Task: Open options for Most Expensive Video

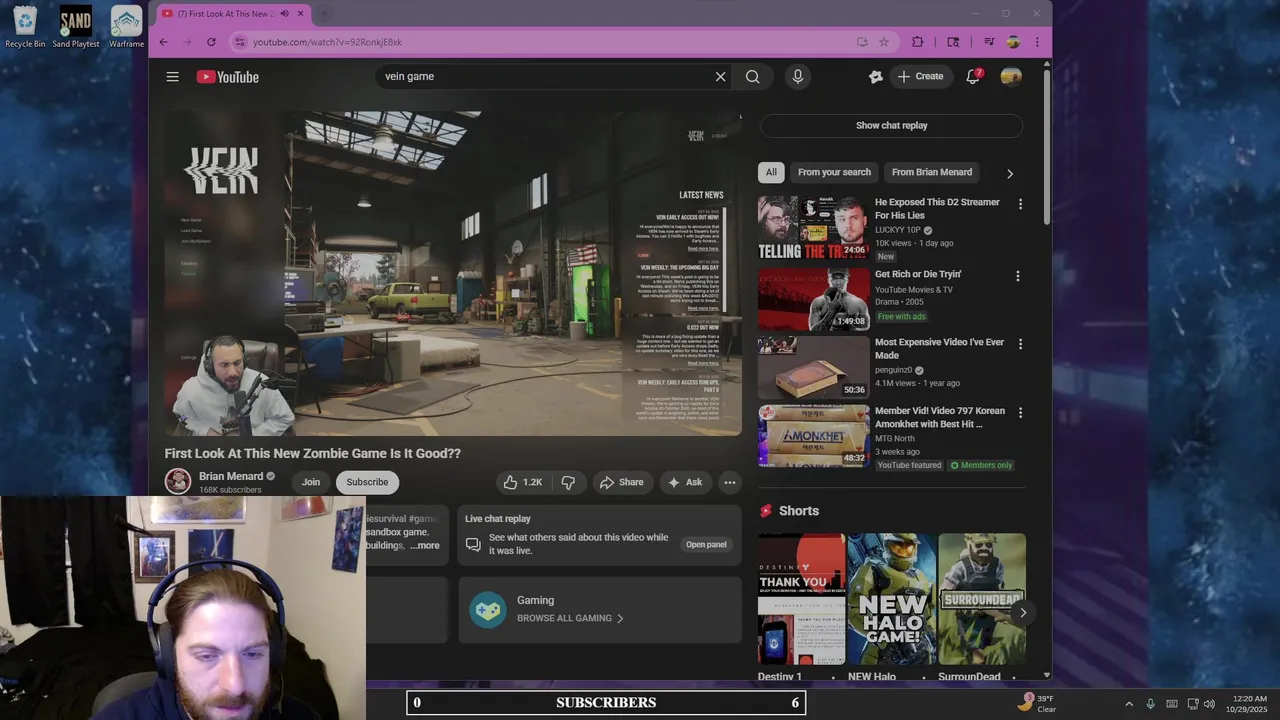Action: [x=1020, y=344]
